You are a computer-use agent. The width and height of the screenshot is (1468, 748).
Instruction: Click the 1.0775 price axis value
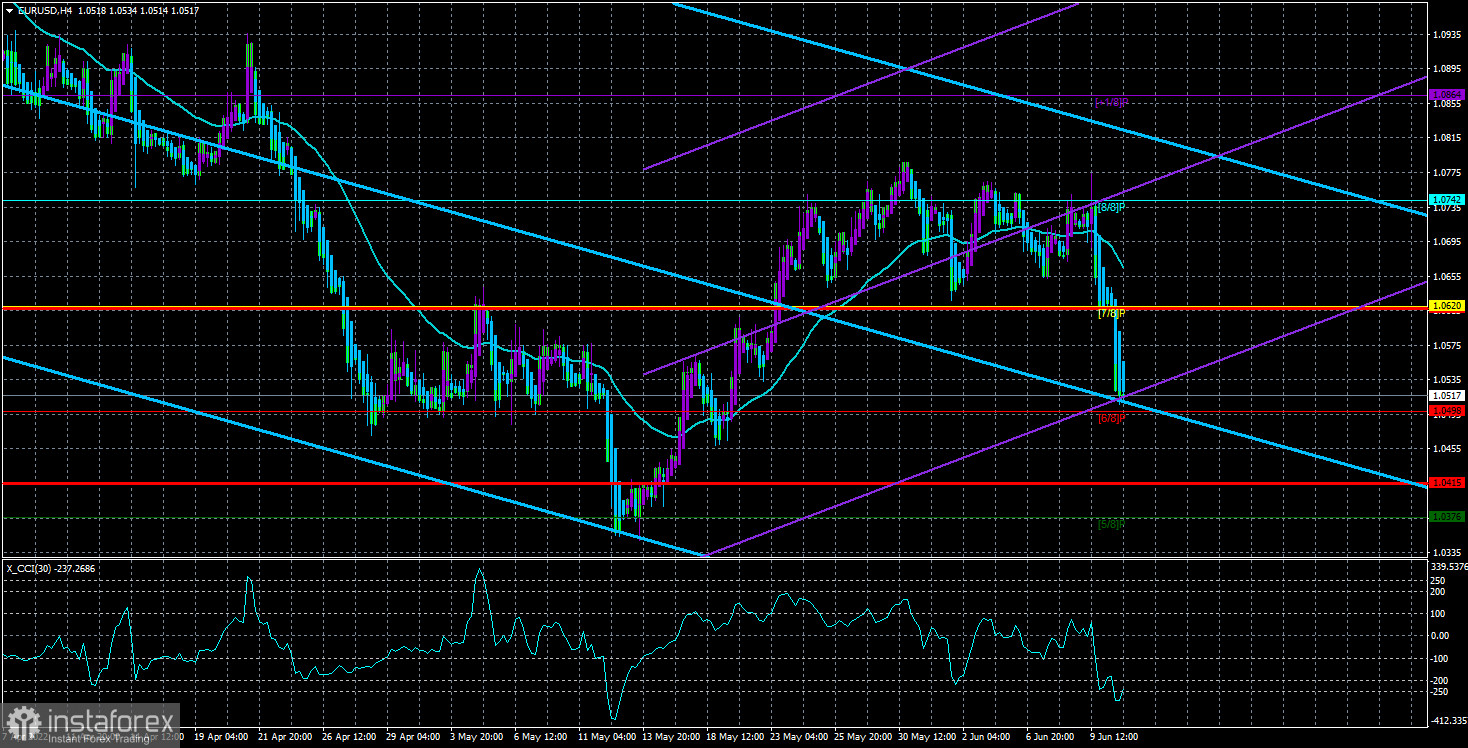1447,173
